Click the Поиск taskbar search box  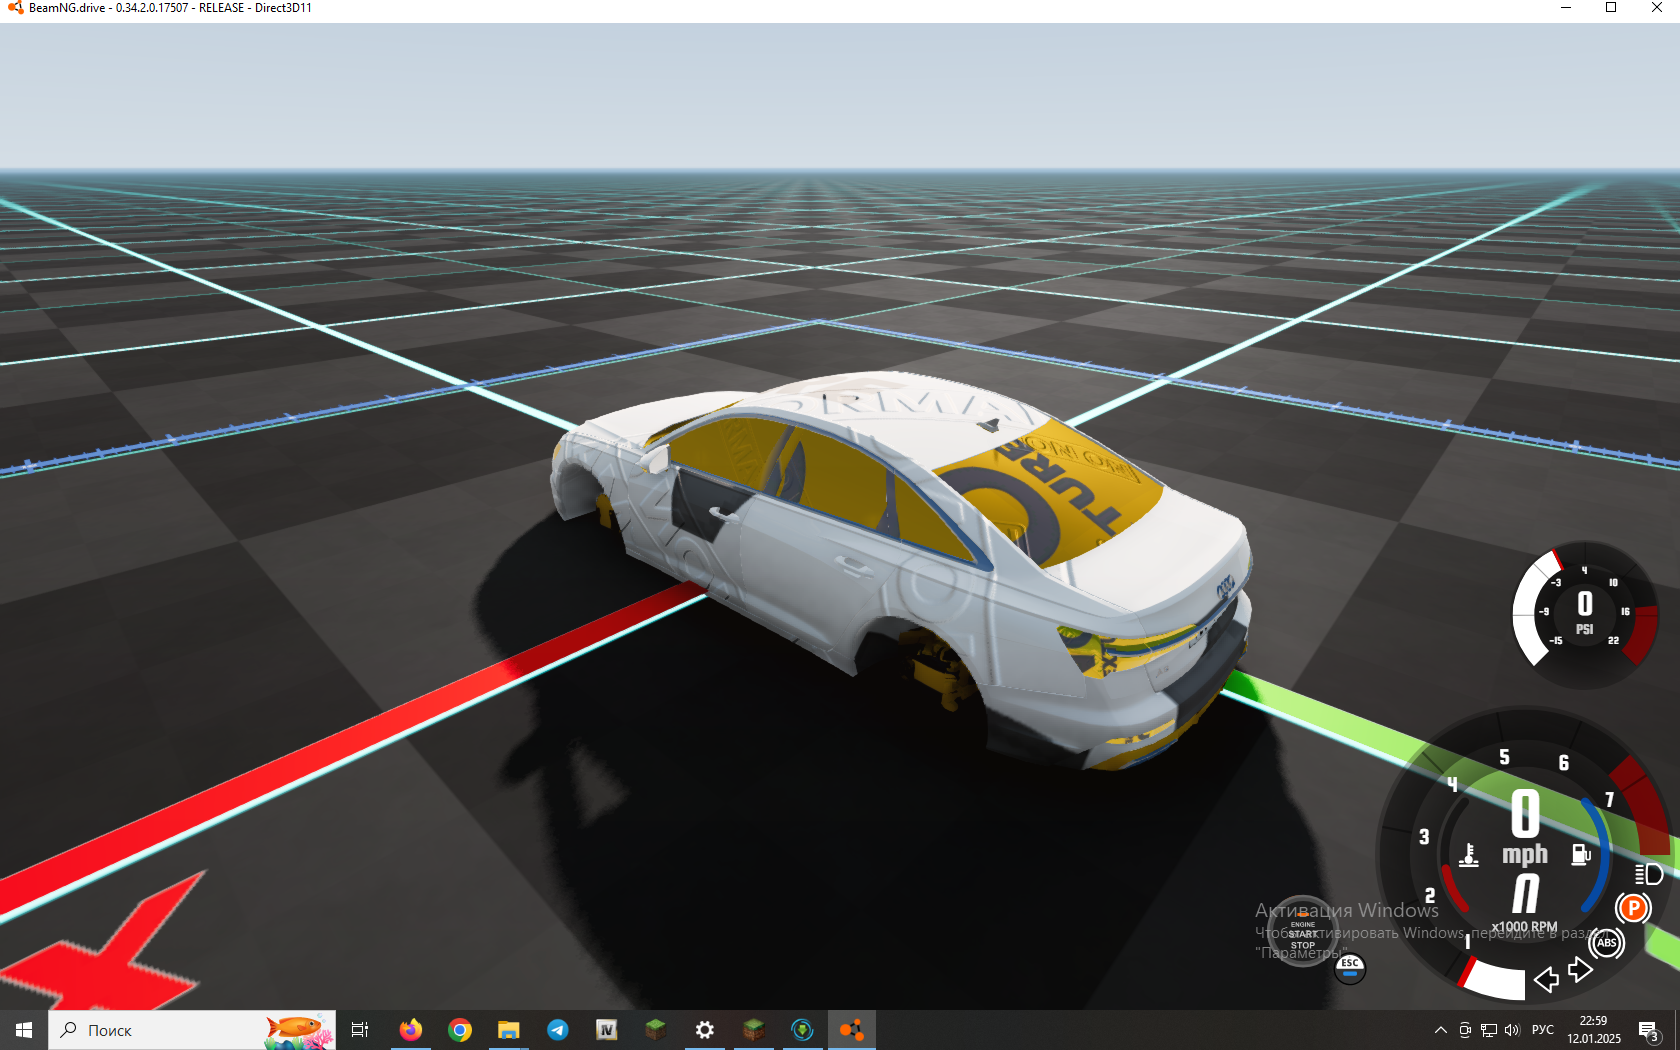pos(192,1030)
